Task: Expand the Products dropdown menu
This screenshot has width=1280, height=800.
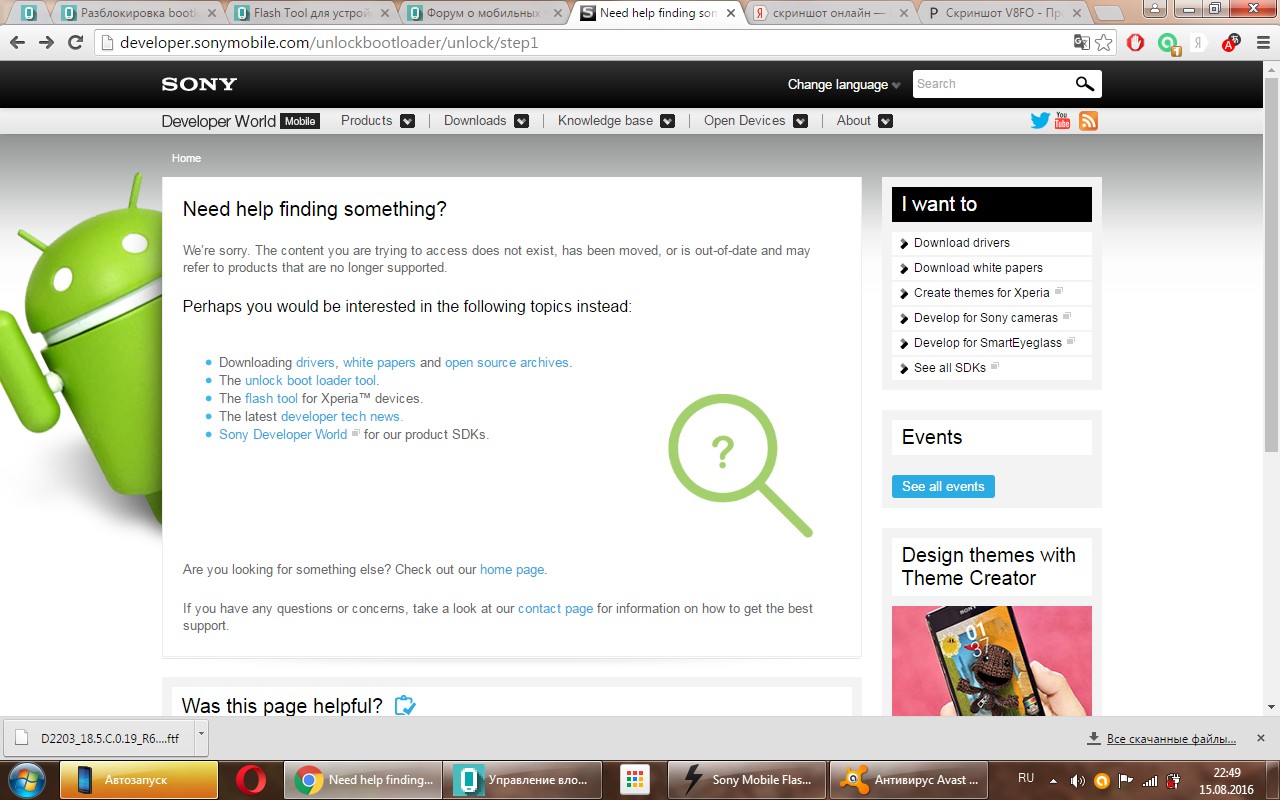Action: pos(407,121)
